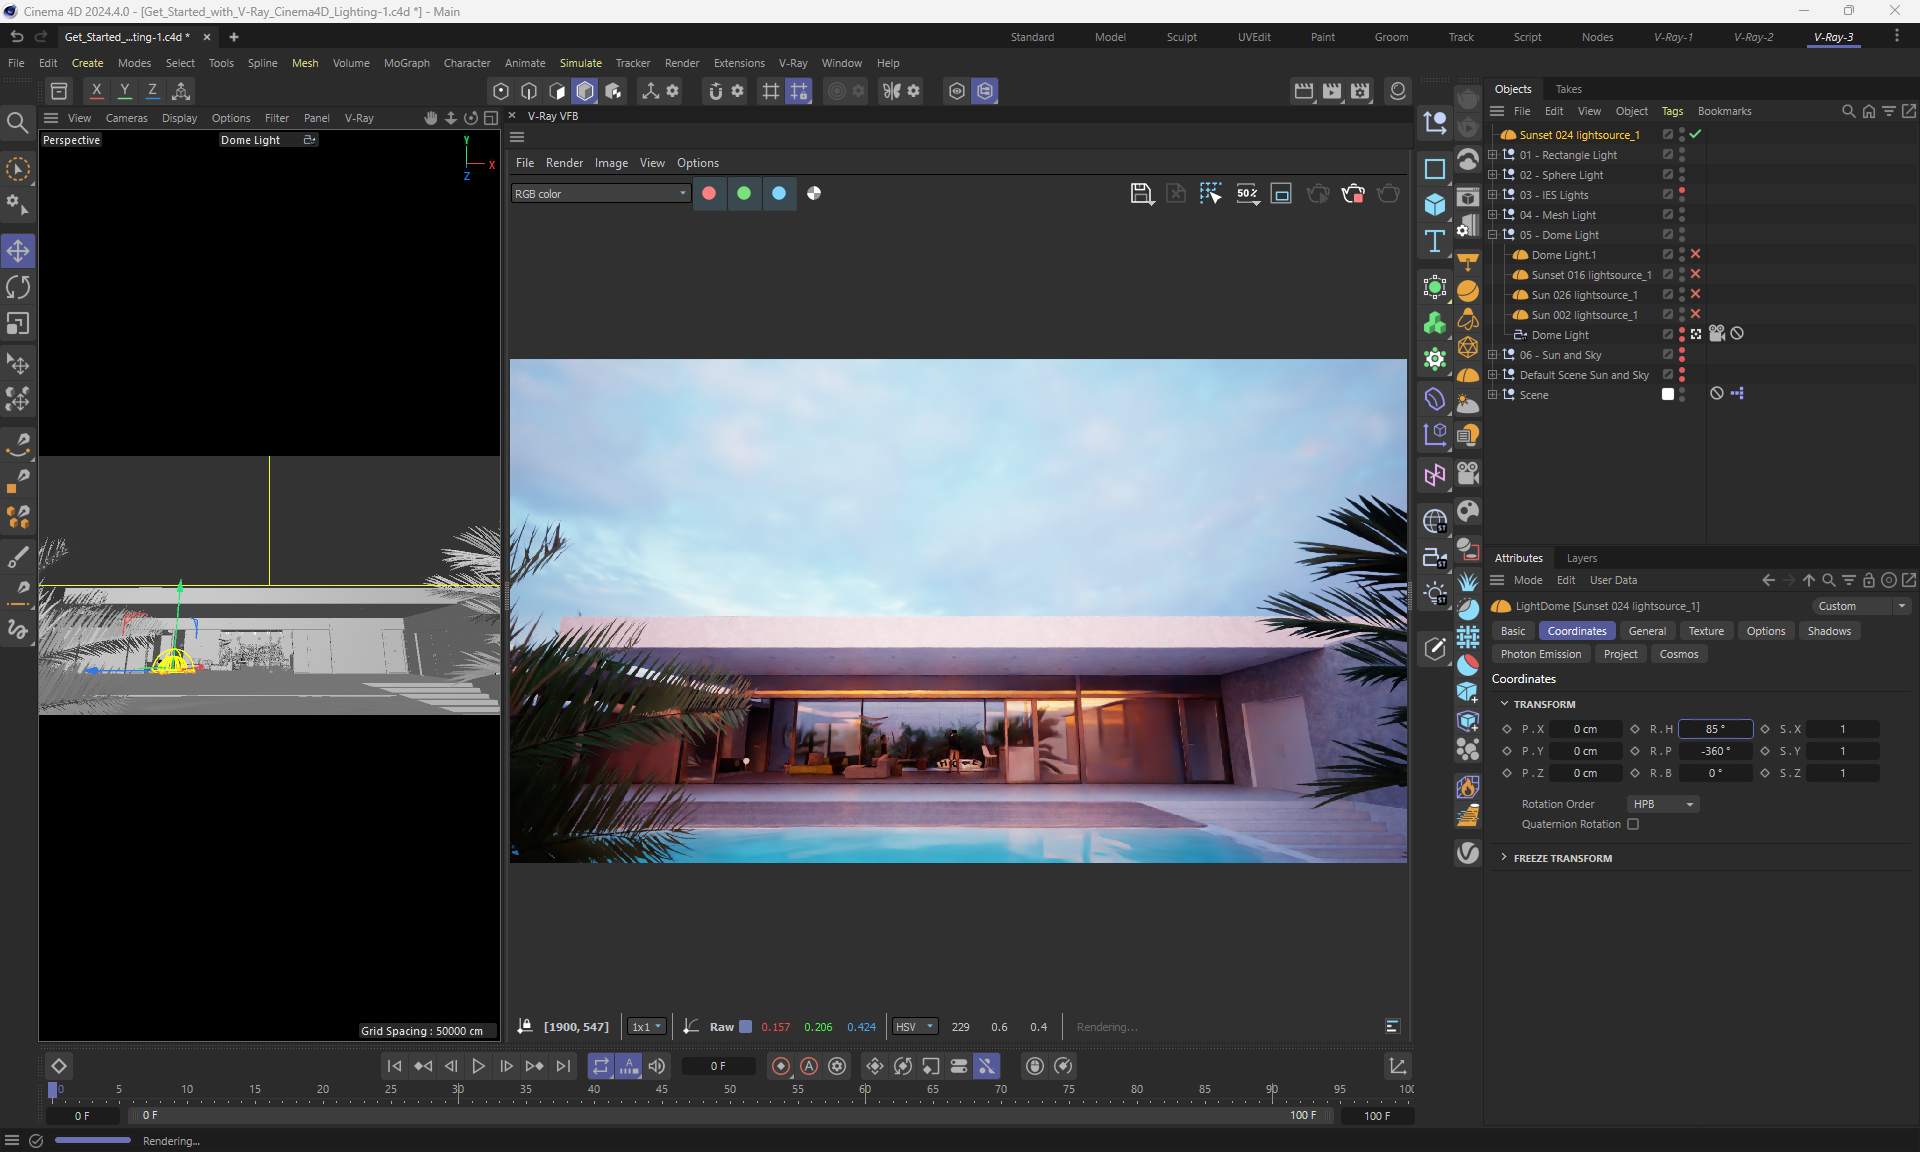
Task: Click the Record Active Objects keyframe button
Action: [781, 1066]
